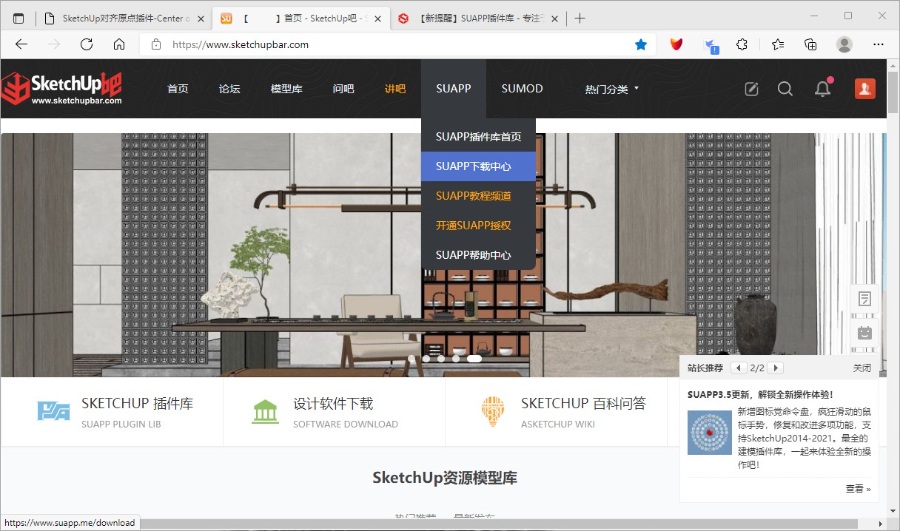
Task: Select the third carousel dot
Action: click(x=441, y=358)
